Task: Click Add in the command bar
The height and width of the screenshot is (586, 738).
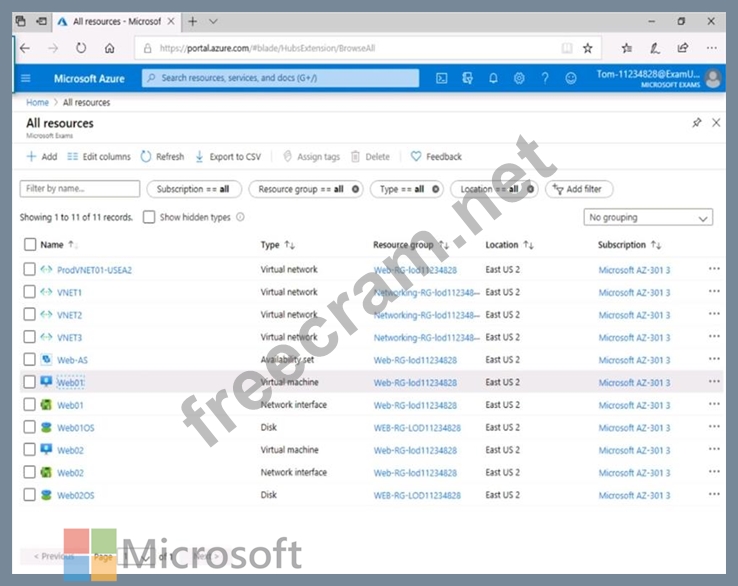Action: pyautogui.click(x=42, y=157)
